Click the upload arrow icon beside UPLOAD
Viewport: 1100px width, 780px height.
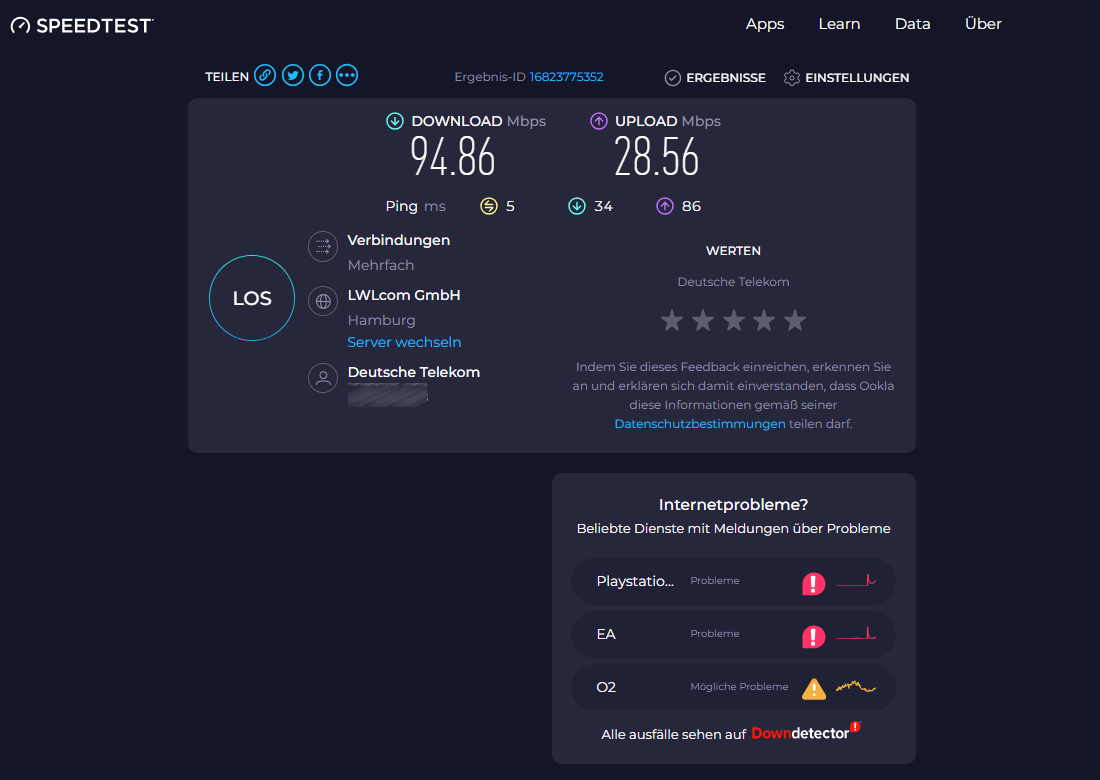598,121
